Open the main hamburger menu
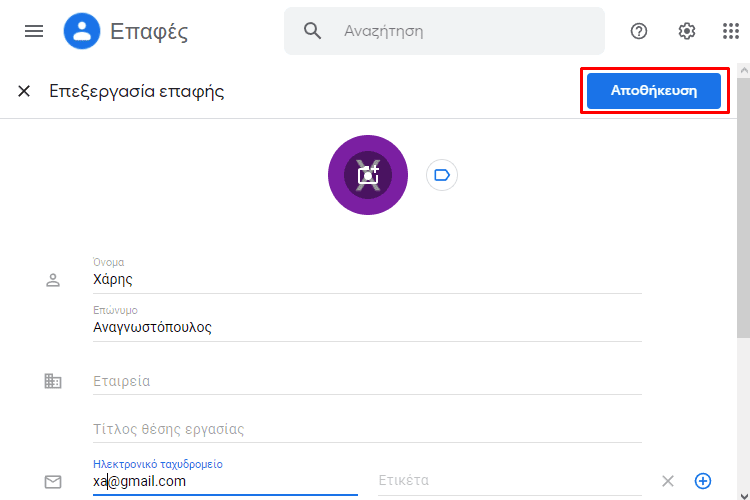 coord(34,31)
